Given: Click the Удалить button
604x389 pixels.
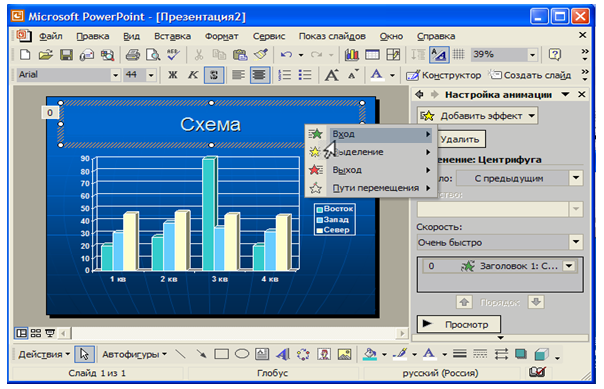Looking at the screenshot, I should click(x=461, y=139).
